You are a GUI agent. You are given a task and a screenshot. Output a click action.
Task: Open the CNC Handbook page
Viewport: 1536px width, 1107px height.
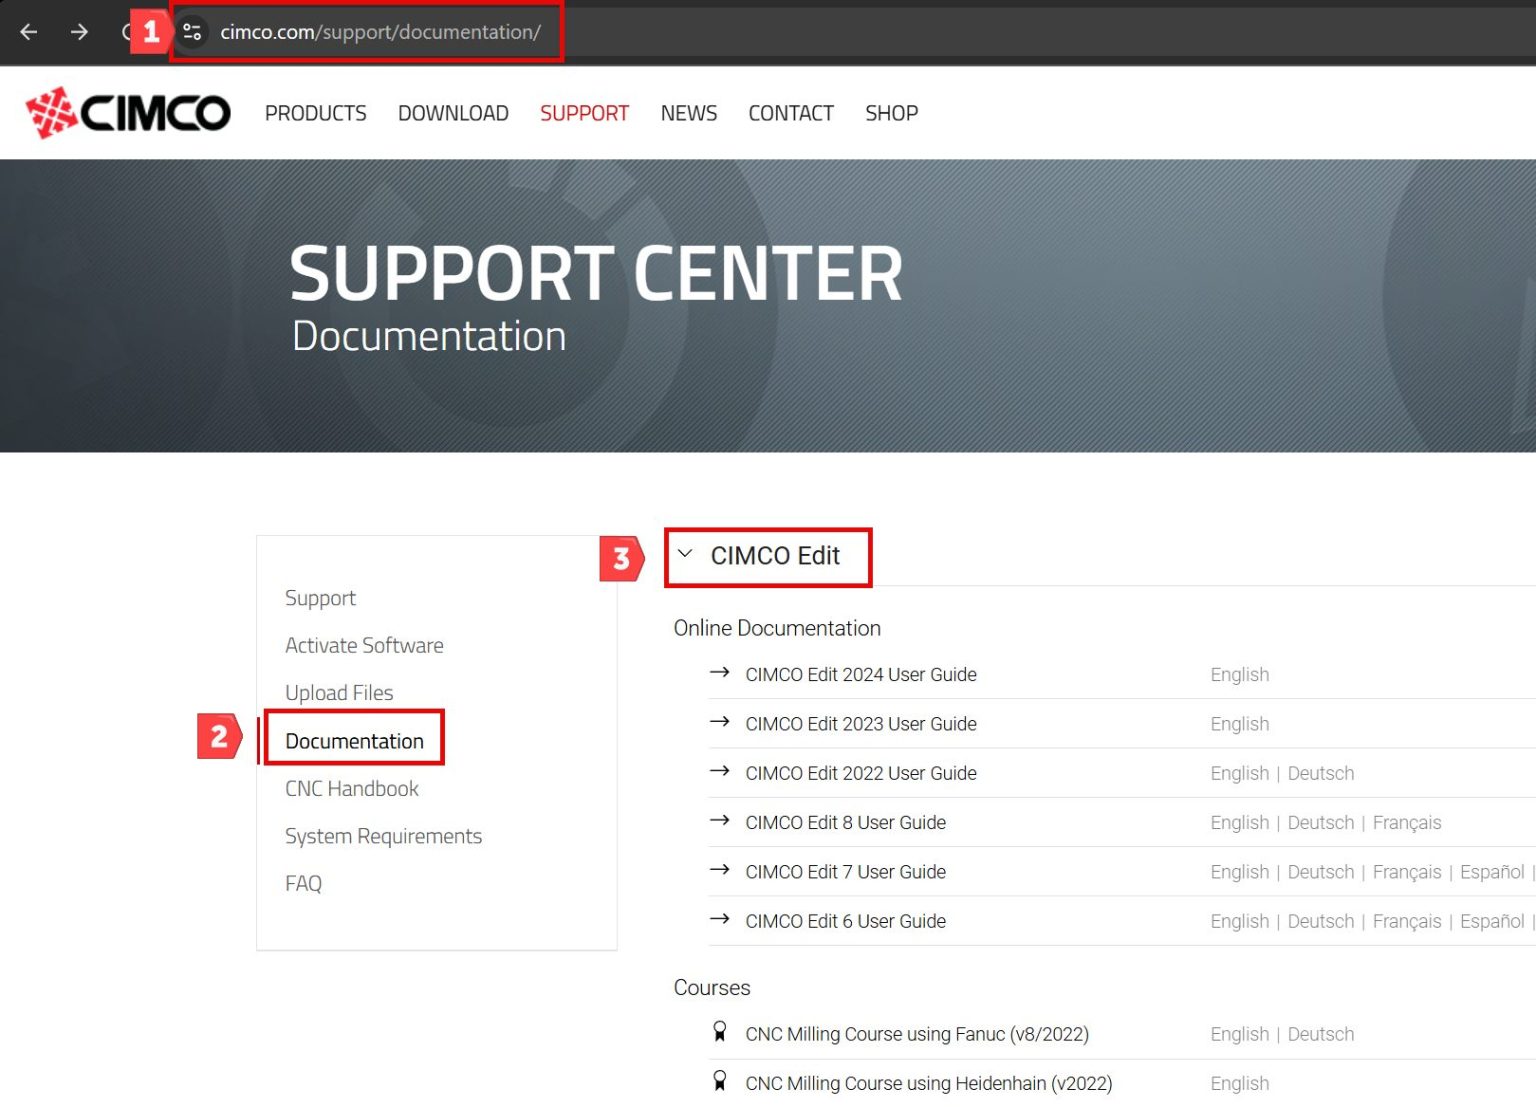point(352,788)
